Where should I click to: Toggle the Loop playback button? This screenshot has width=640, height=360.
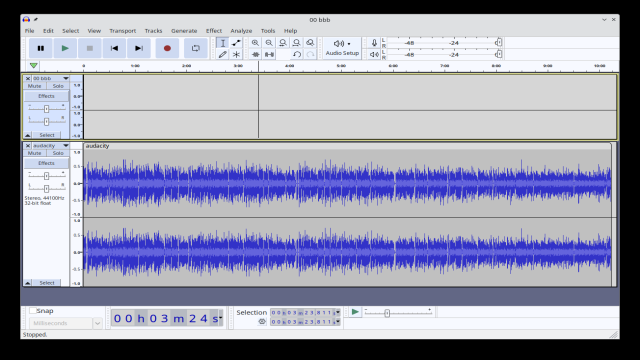point(196,48)
